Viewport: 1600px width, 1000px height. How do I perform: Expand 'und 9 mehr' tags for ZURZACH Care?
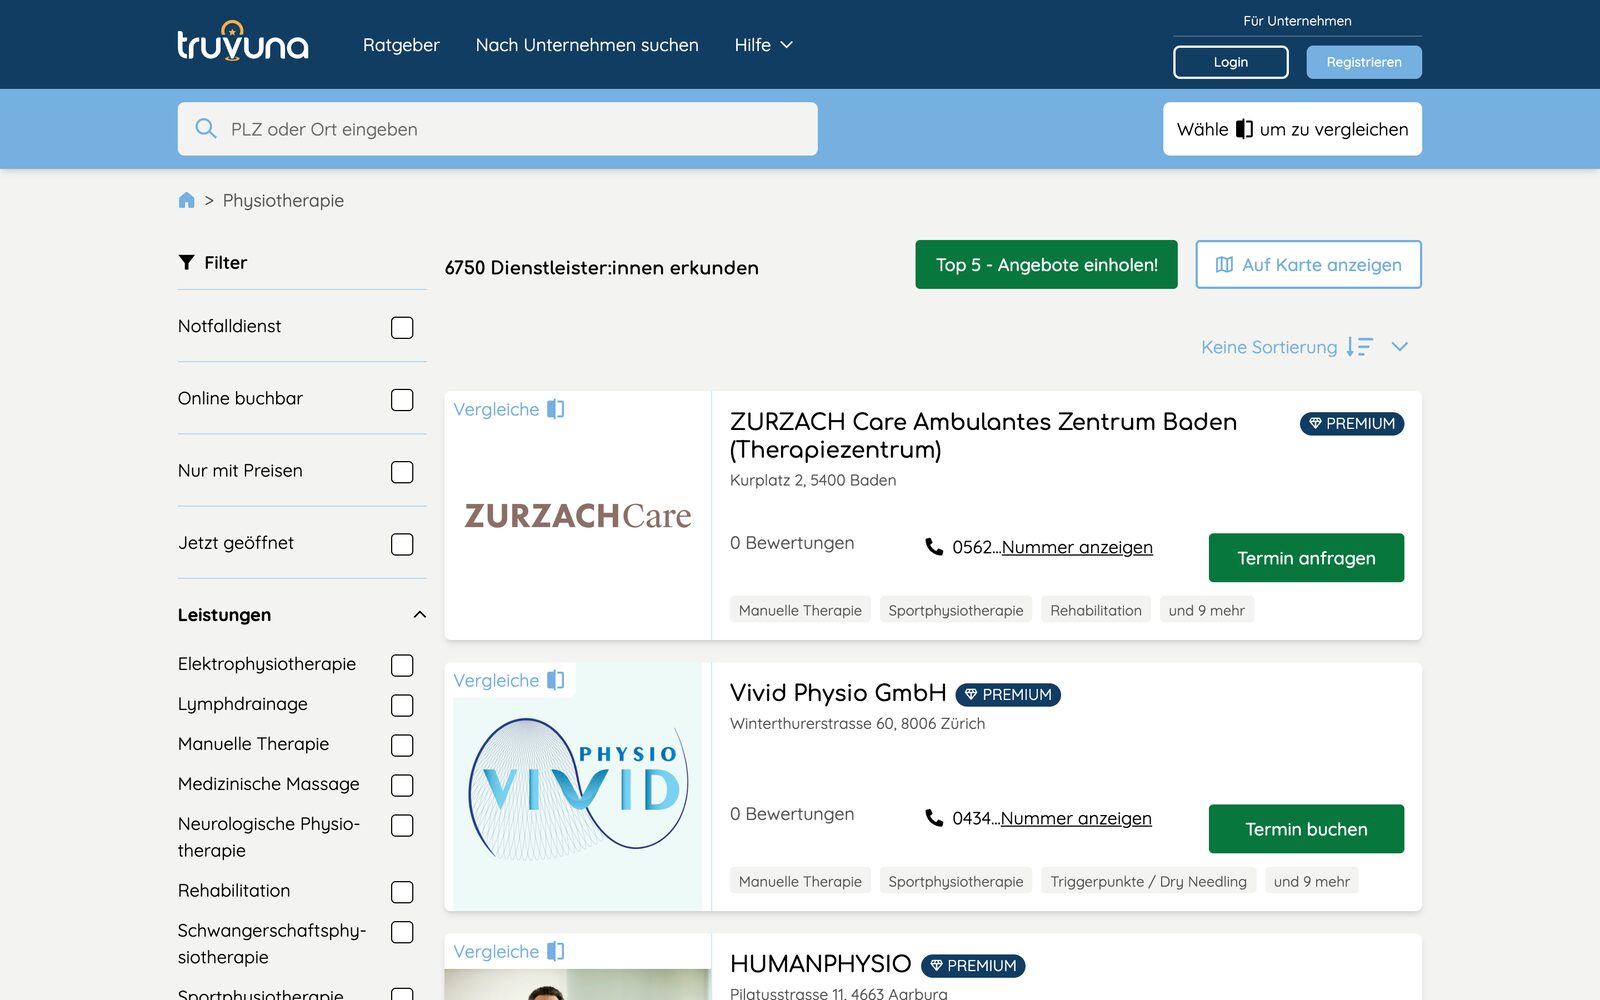[1206, 610]
